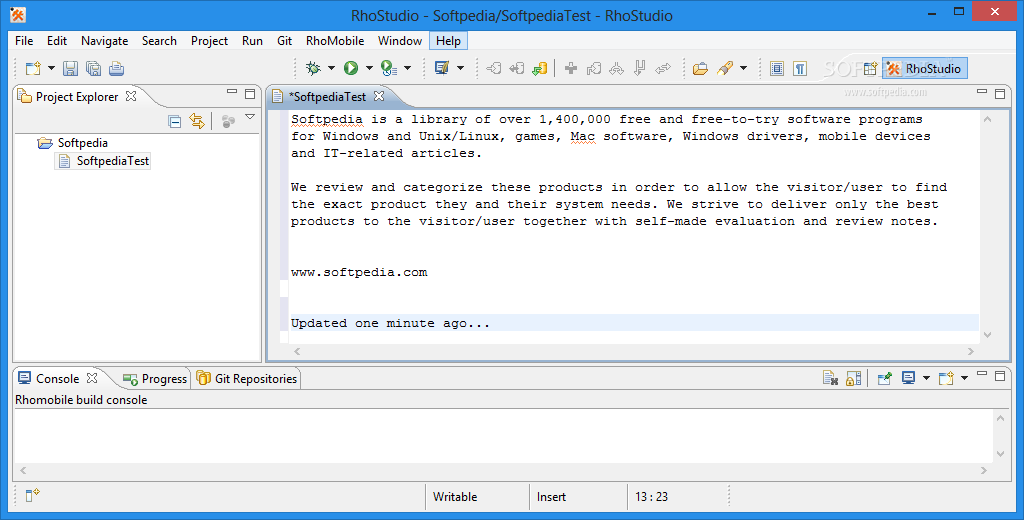The image size is (1024, 520).
Task: Open the Project menu
Action: [210, 41]
